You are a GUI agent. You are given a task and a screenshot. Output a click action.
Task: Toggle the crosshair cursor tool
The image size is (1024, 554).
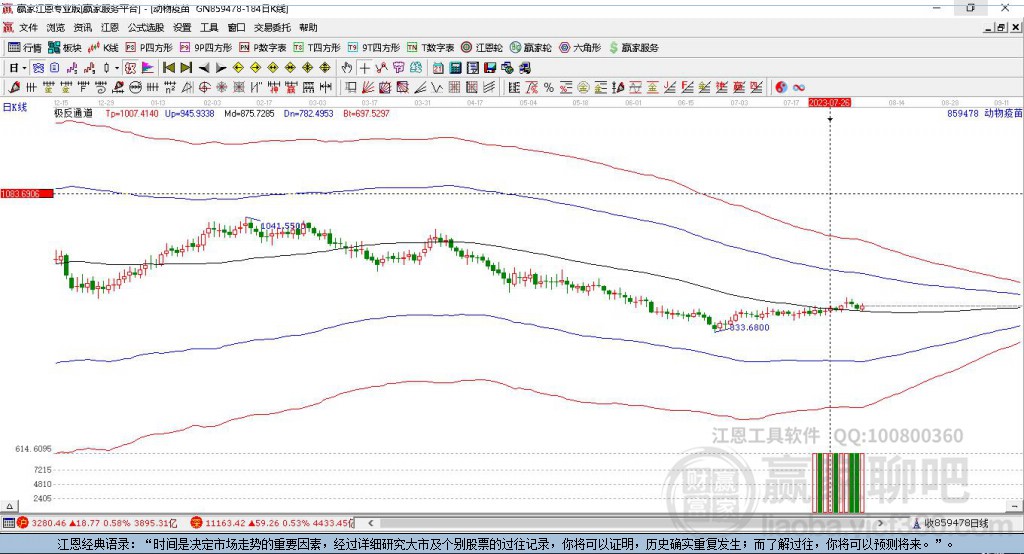pos(364,68)
